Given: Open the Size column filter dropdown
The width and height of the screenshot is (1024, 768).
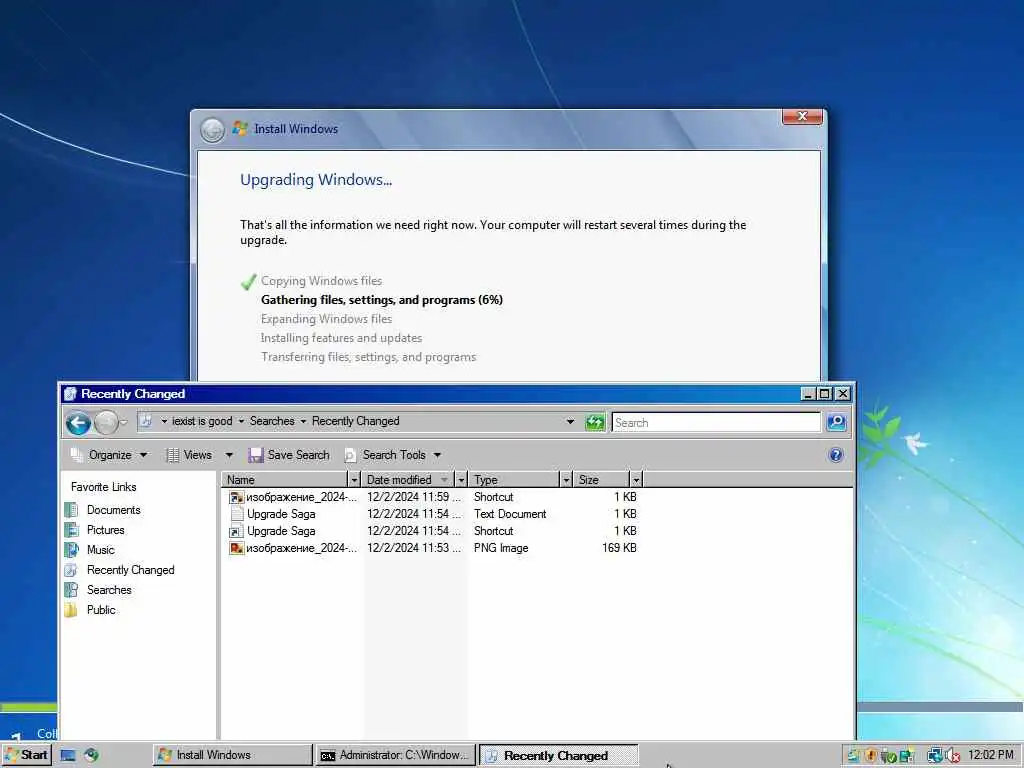Looking at the screenshot, I should coord(636,480).
